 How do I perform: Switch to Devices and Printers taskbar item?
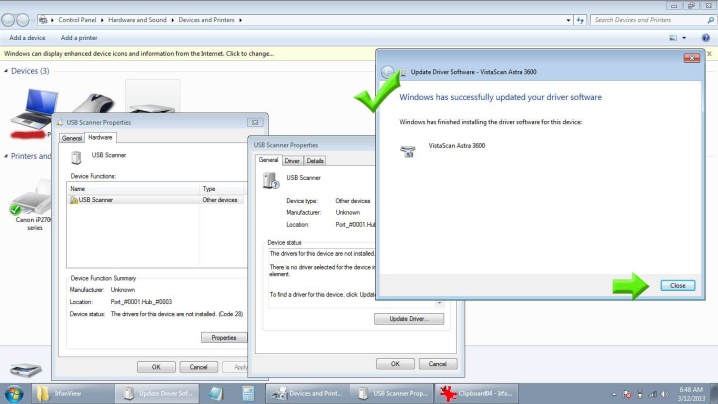tap(307, 393)
